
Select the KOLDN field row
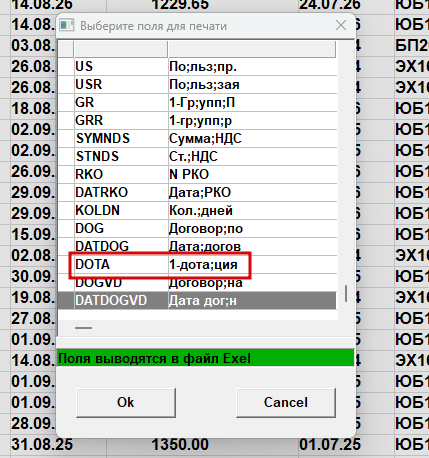click(x=197, y=211)
